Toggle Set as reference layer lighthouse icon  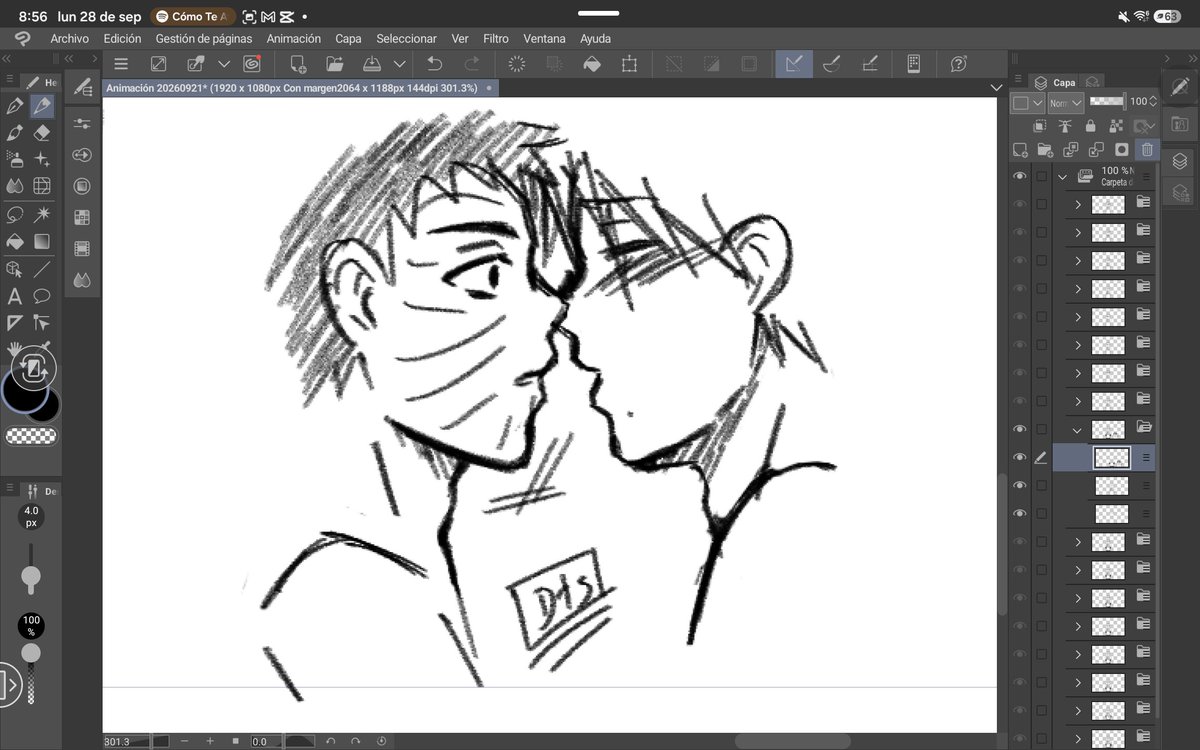tap(1065, 126)
